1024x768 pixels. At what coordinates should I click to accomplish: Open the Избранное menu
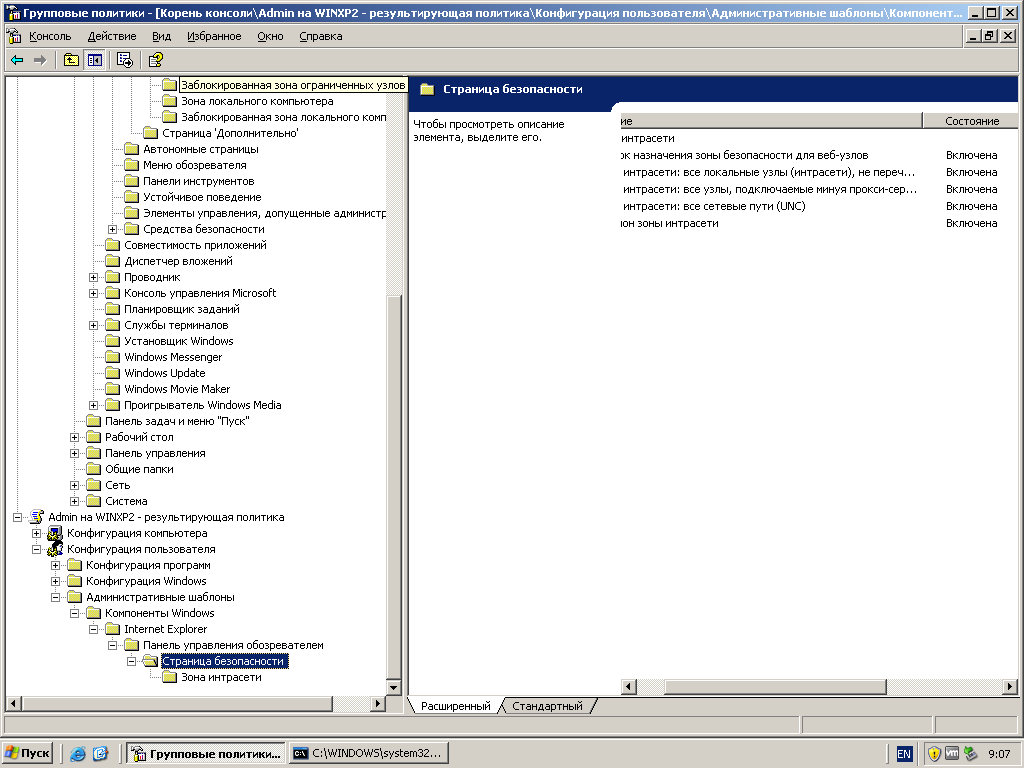[x=214, y=37]
